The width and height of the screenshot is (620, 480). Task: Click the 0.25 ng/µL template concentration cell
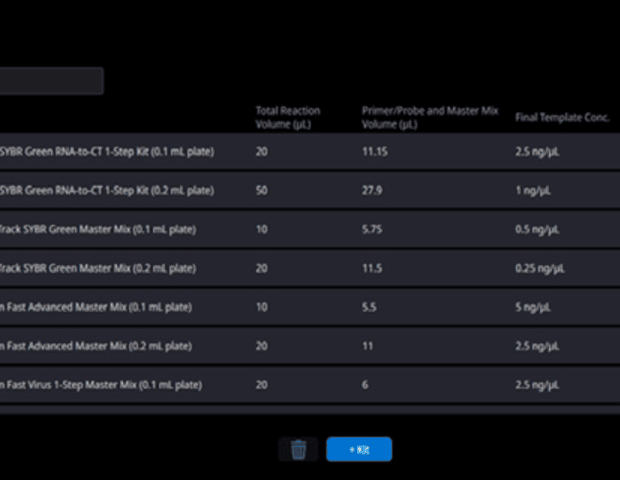(x=540, y=268)
